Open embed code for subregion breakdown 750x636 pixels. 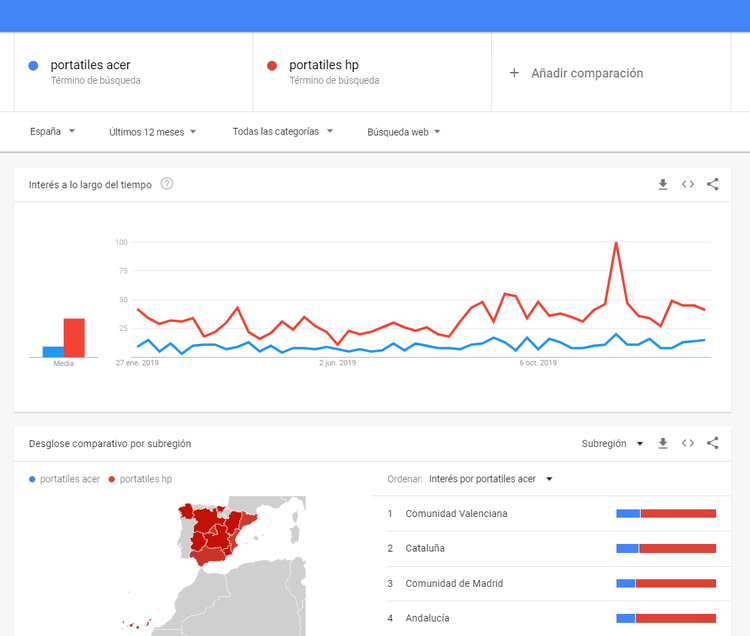688,443
